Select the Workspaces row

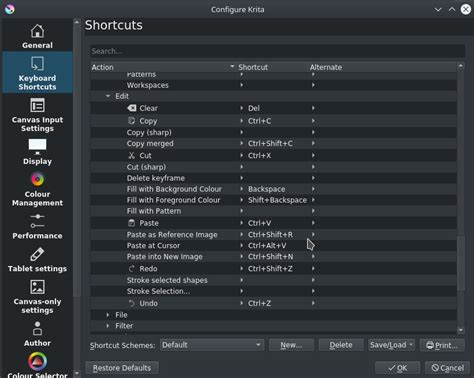click(x=274, y=85)
